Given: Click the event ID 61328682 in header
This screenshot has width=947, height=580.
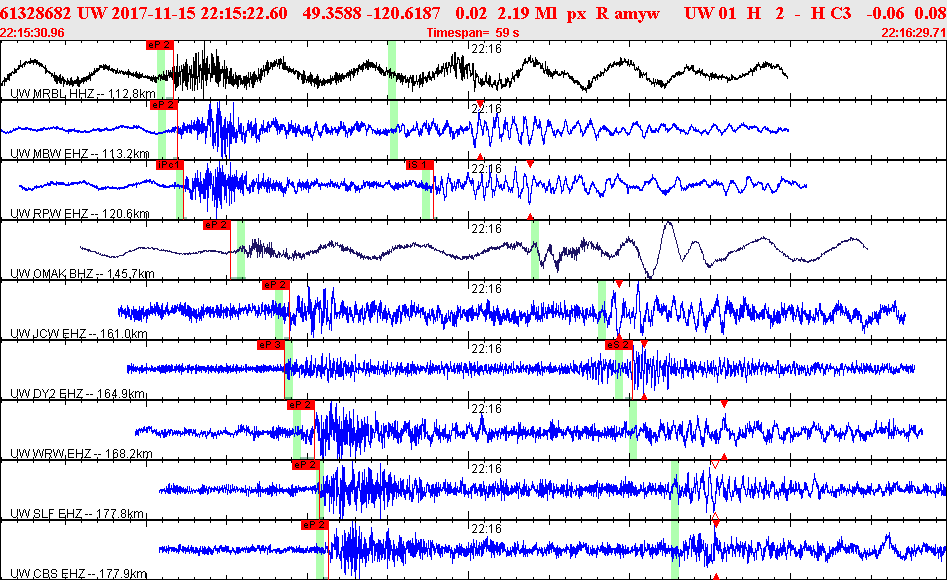Looking at the screenshot, I should (36, 13).
